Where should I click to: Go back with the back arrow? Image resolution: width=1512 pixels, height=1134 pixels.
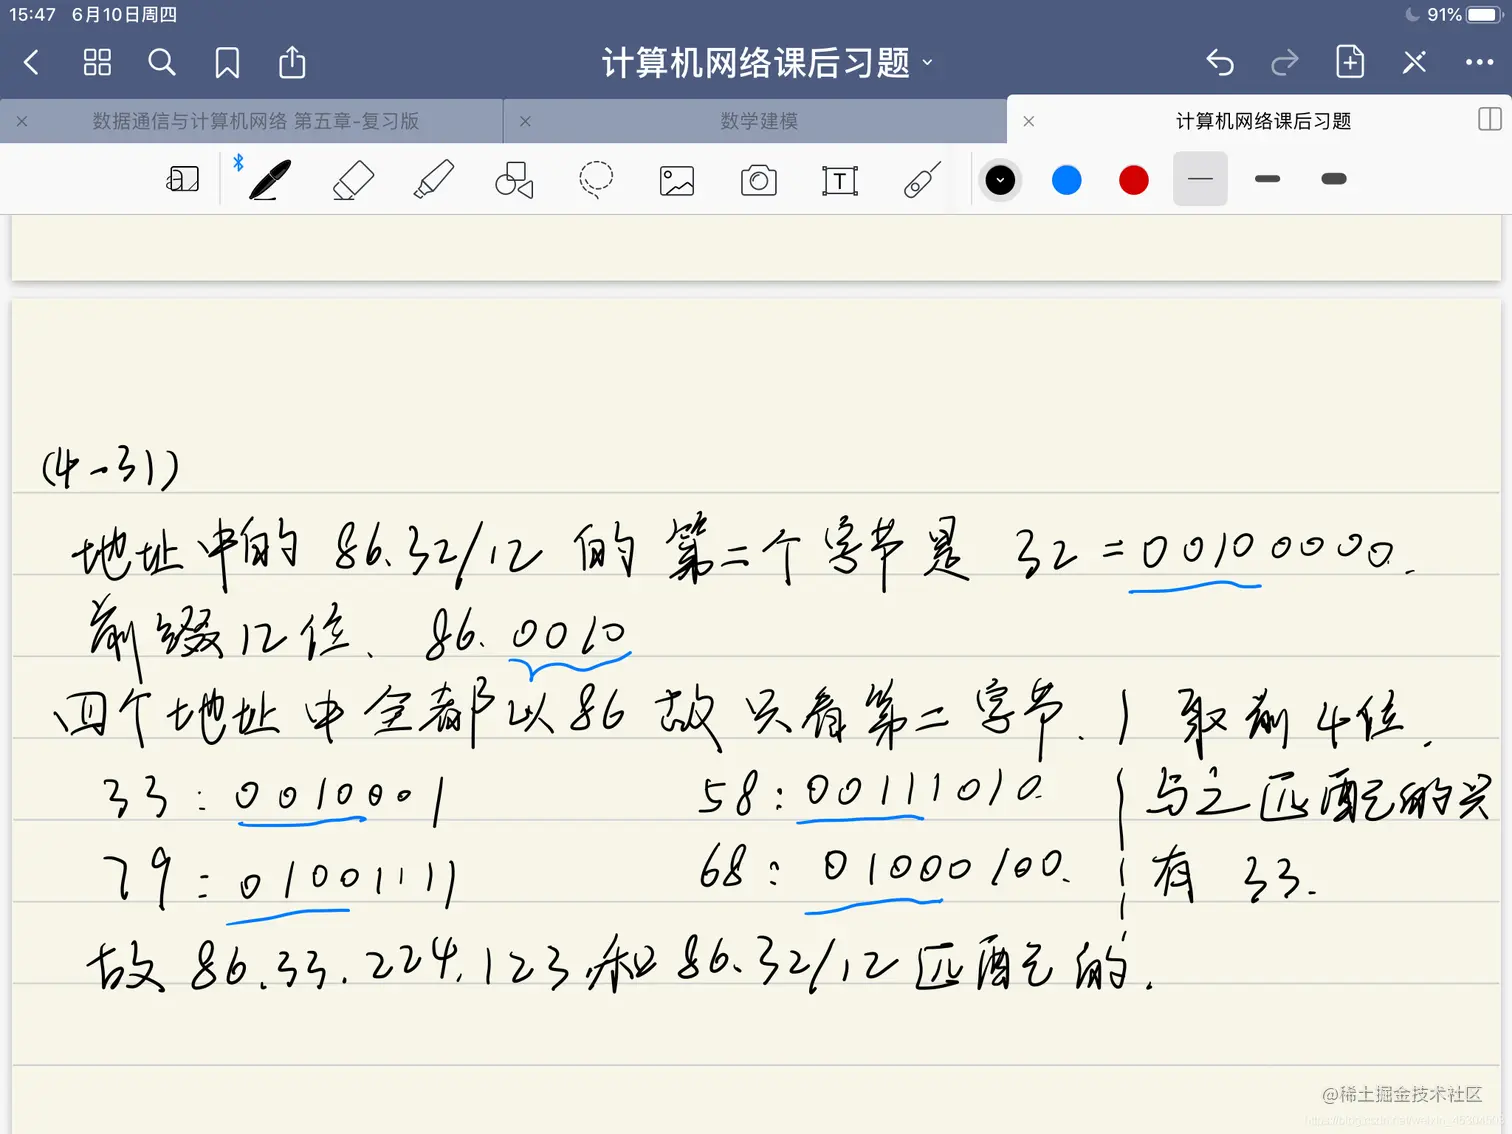click(31, 62)
